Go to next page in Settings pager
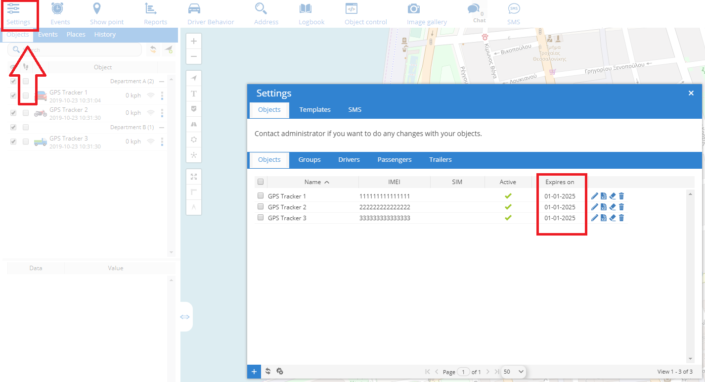This screenshot has height=382, width=705. 488,372
